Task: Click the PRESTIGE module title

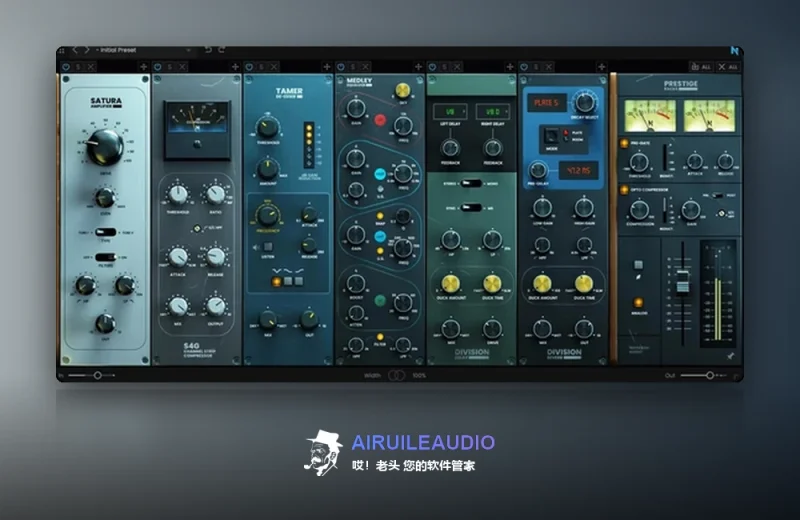Action: click(x=681, y=84)
